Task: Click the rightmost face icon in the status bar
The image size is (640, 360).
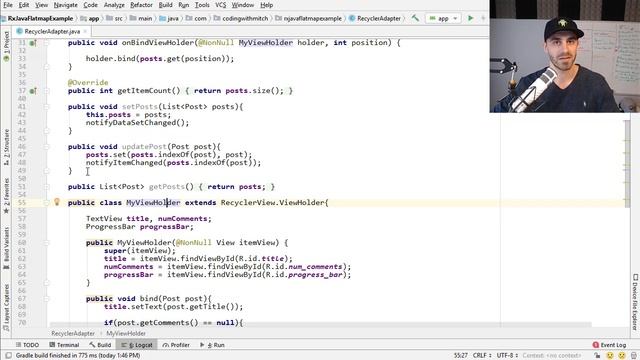Action: click(x=622, y=356)
